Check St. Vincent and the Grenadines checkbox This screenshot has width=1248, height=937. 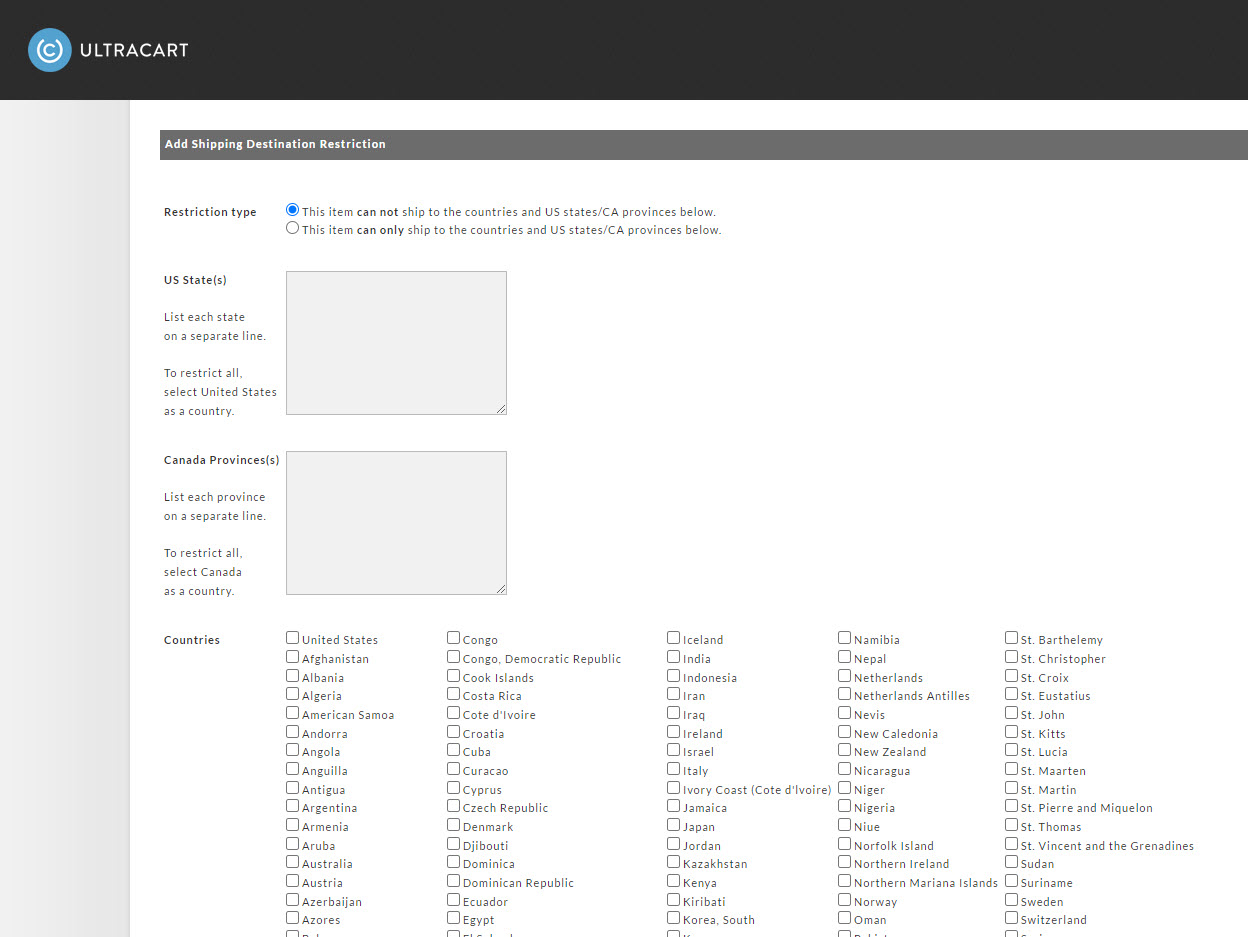coord(1011,844)
